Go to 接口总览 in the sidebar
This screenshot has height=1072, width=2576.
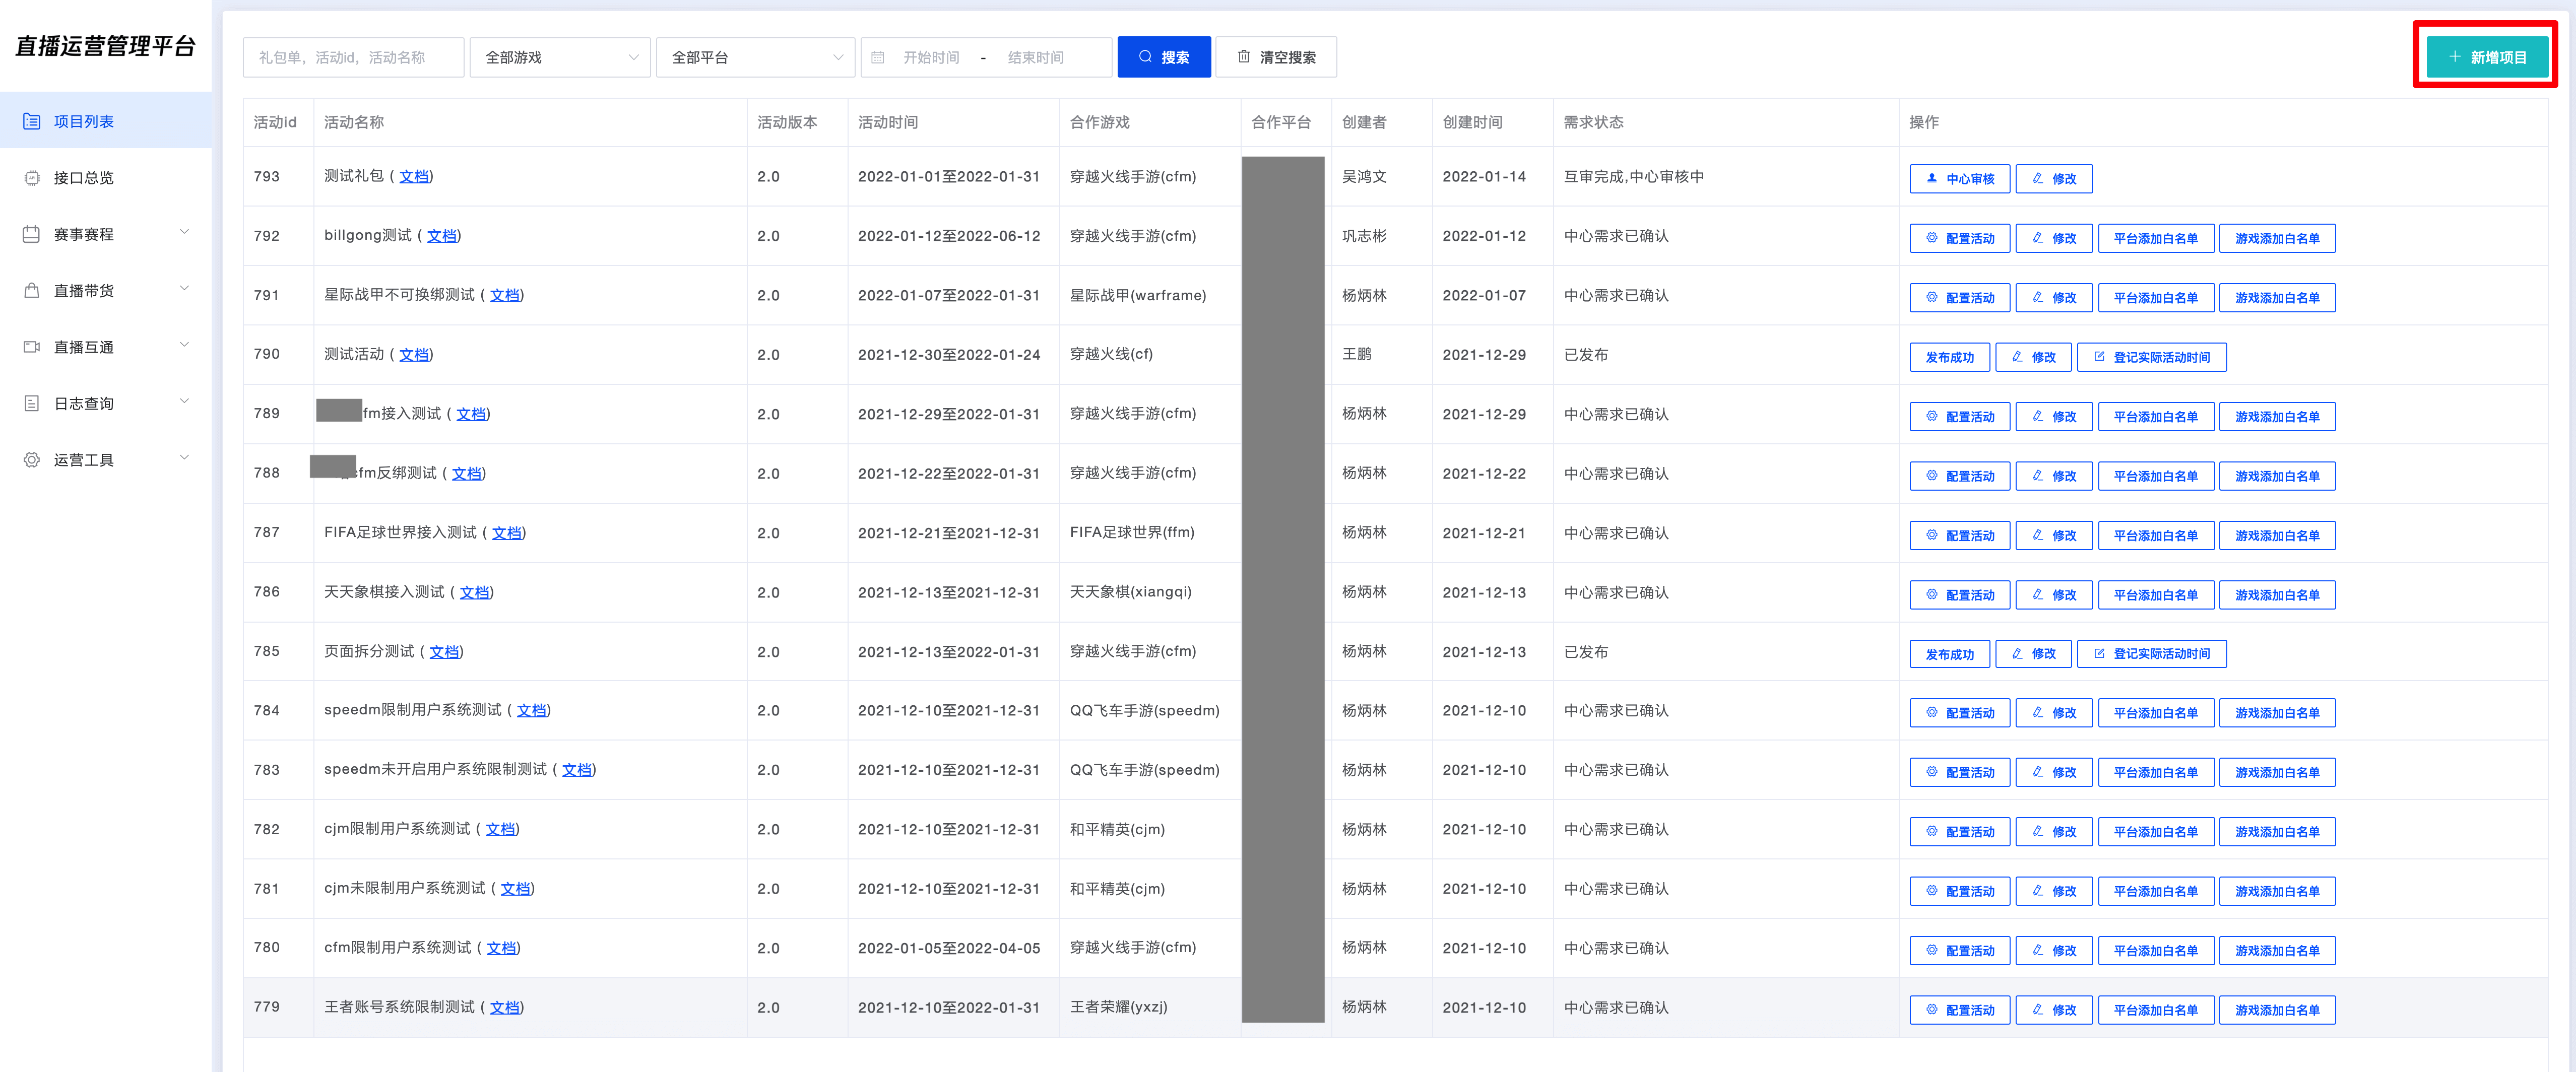pos(106,178)
